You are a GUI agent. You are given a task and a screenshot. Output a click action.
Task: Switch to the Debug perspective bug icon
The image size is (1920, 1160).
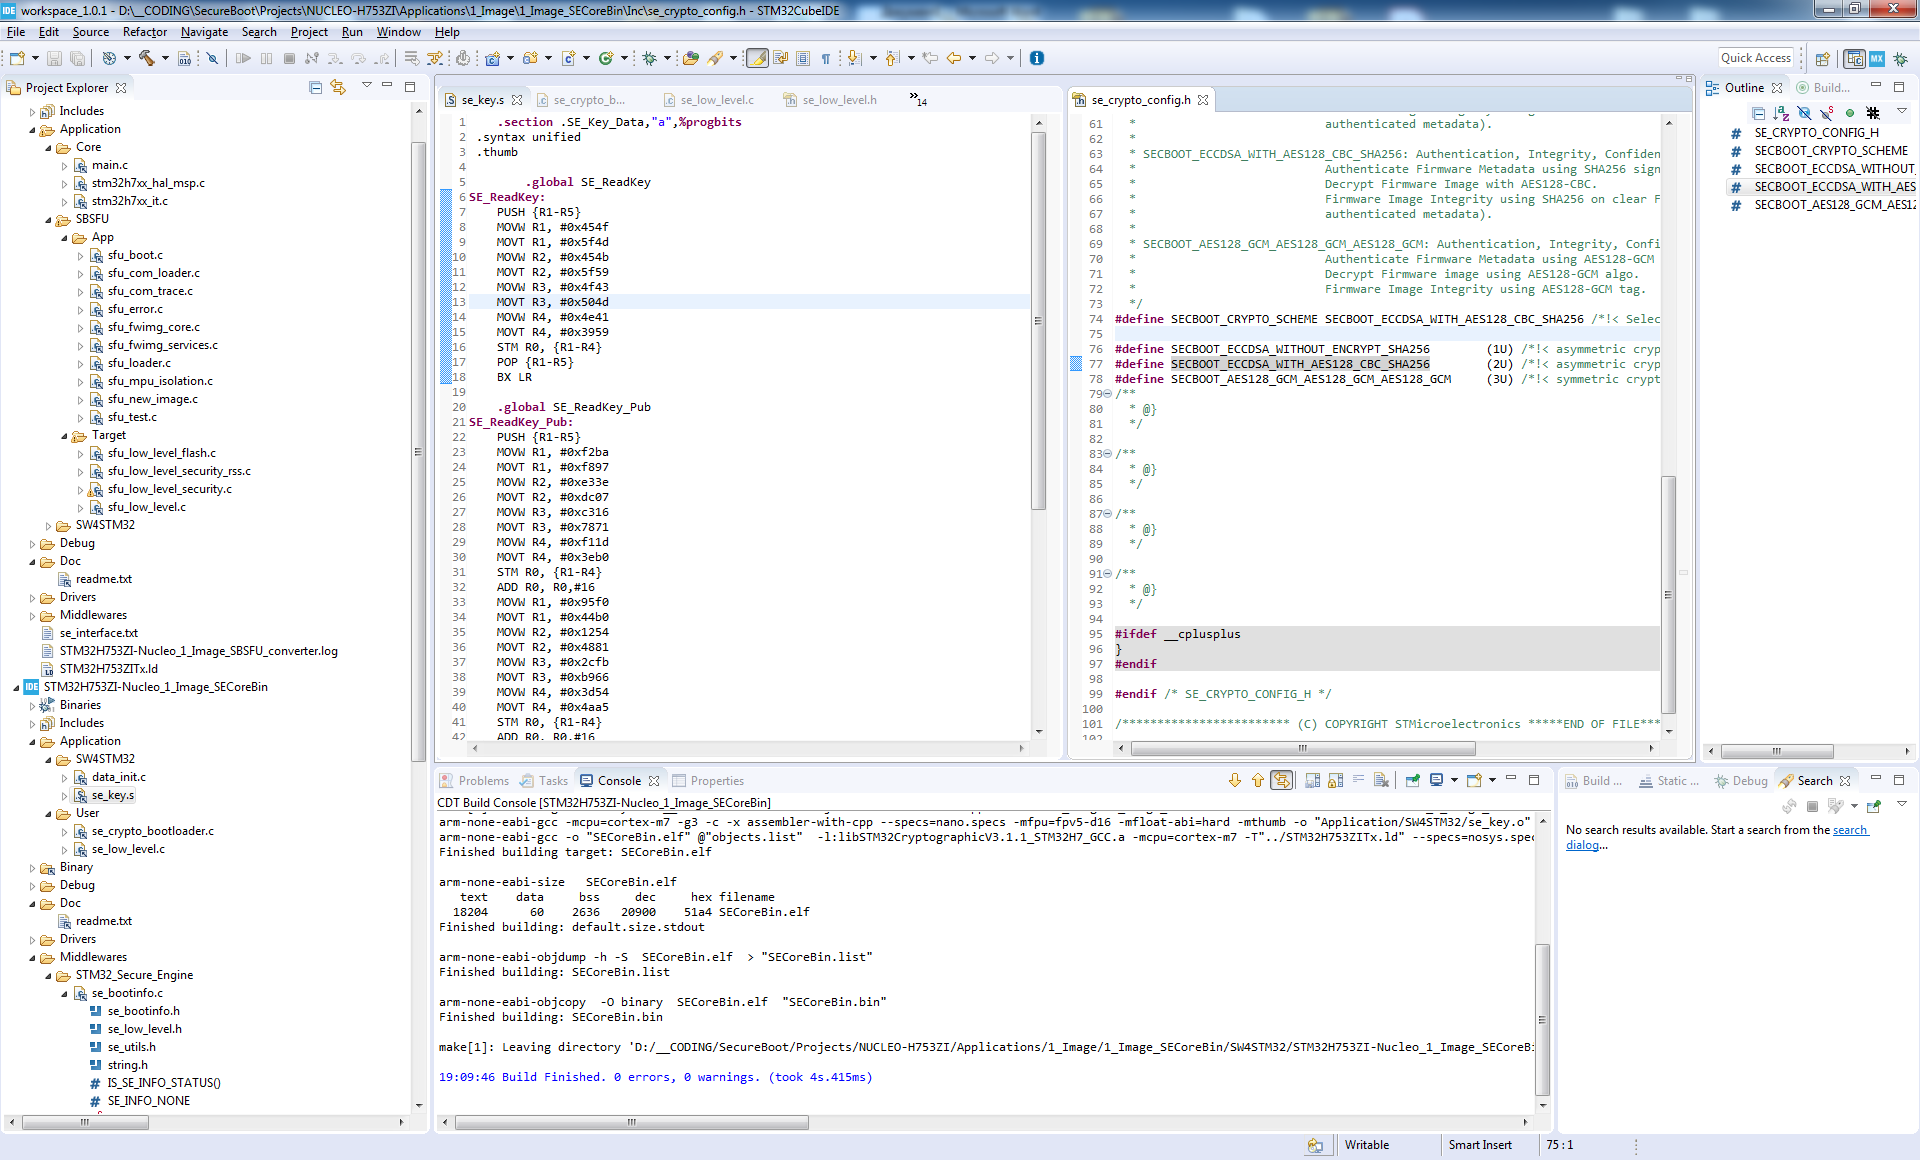click(1900, 59)
